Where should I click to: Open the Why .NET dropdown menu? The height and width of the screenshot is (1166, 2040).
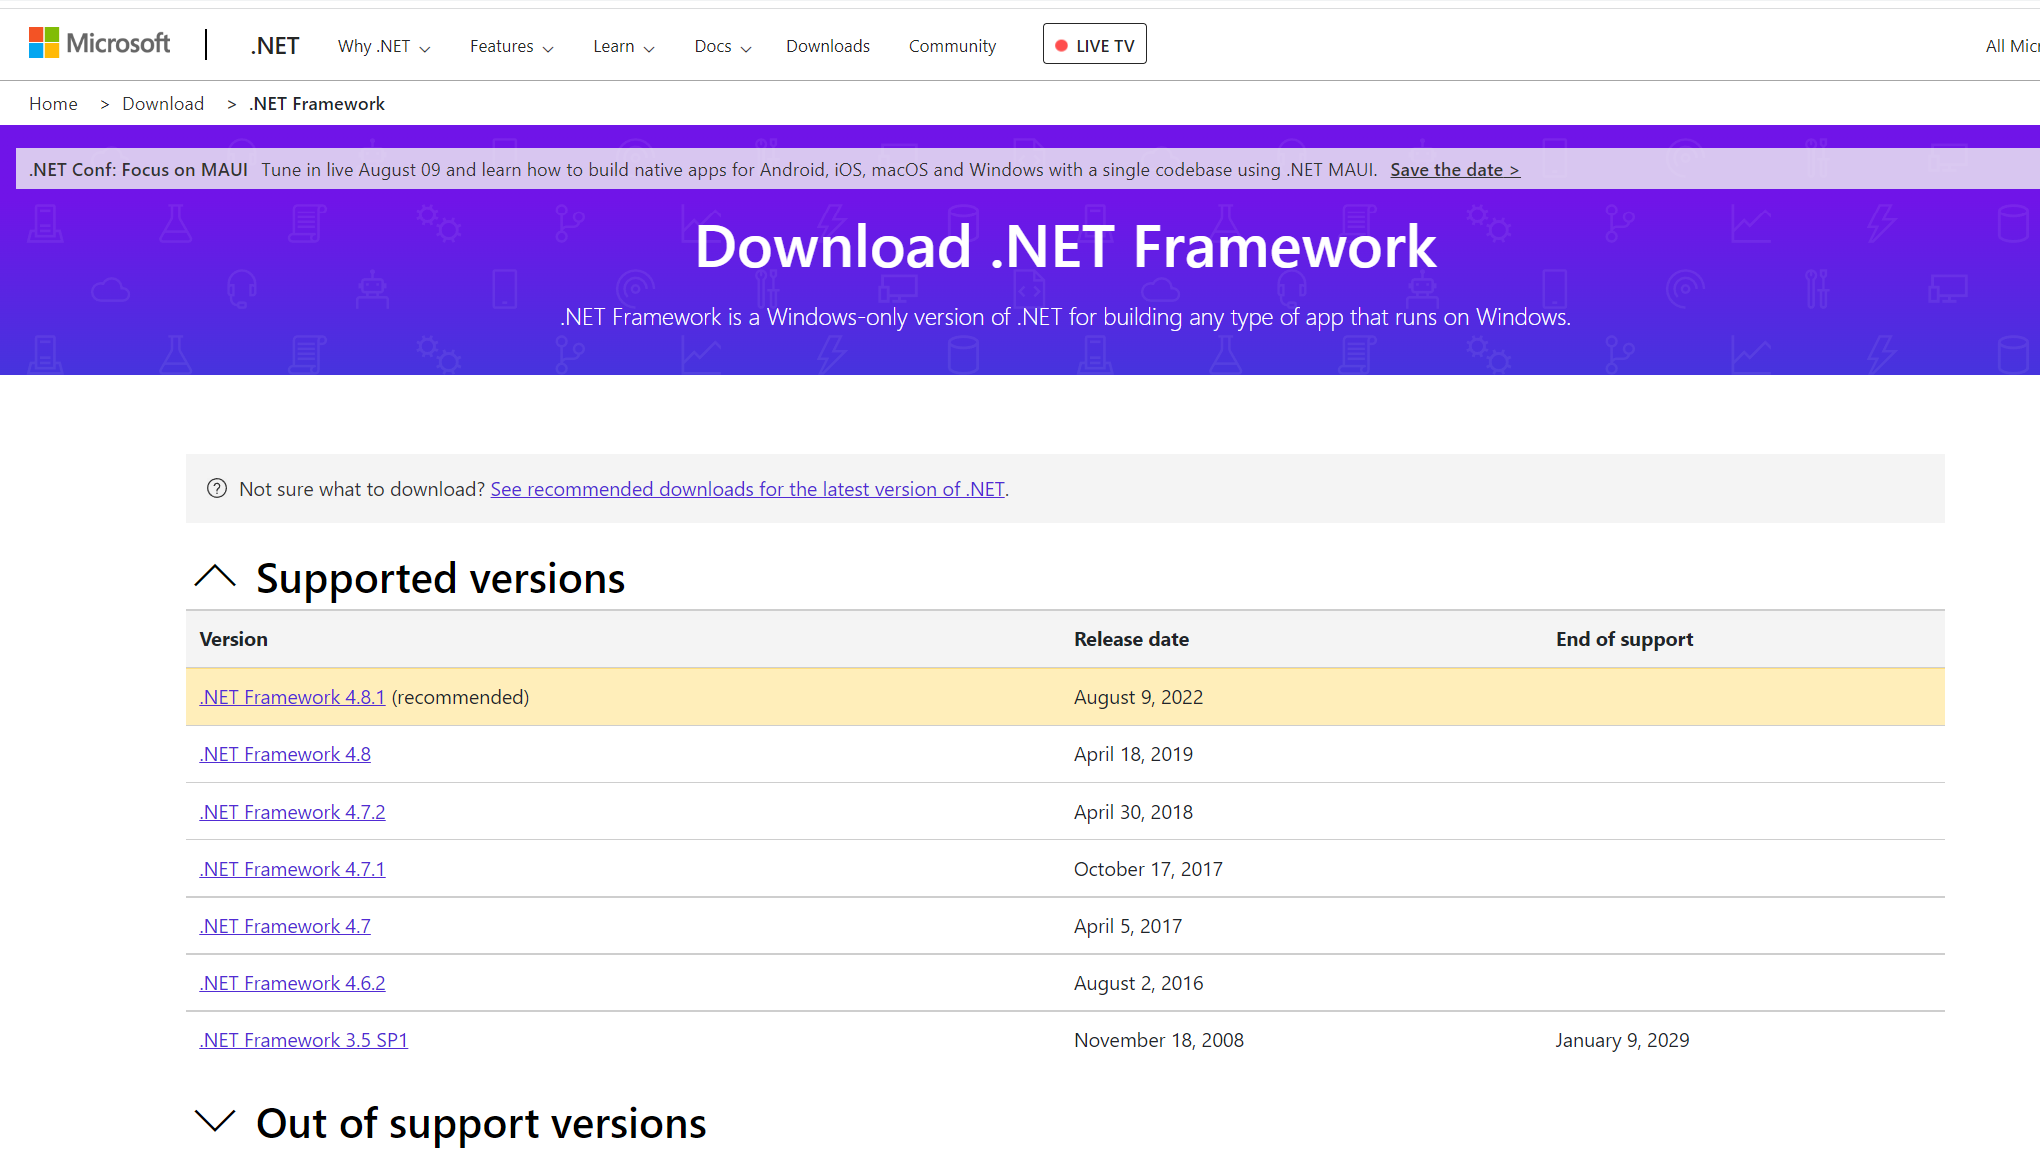point(384,46)
